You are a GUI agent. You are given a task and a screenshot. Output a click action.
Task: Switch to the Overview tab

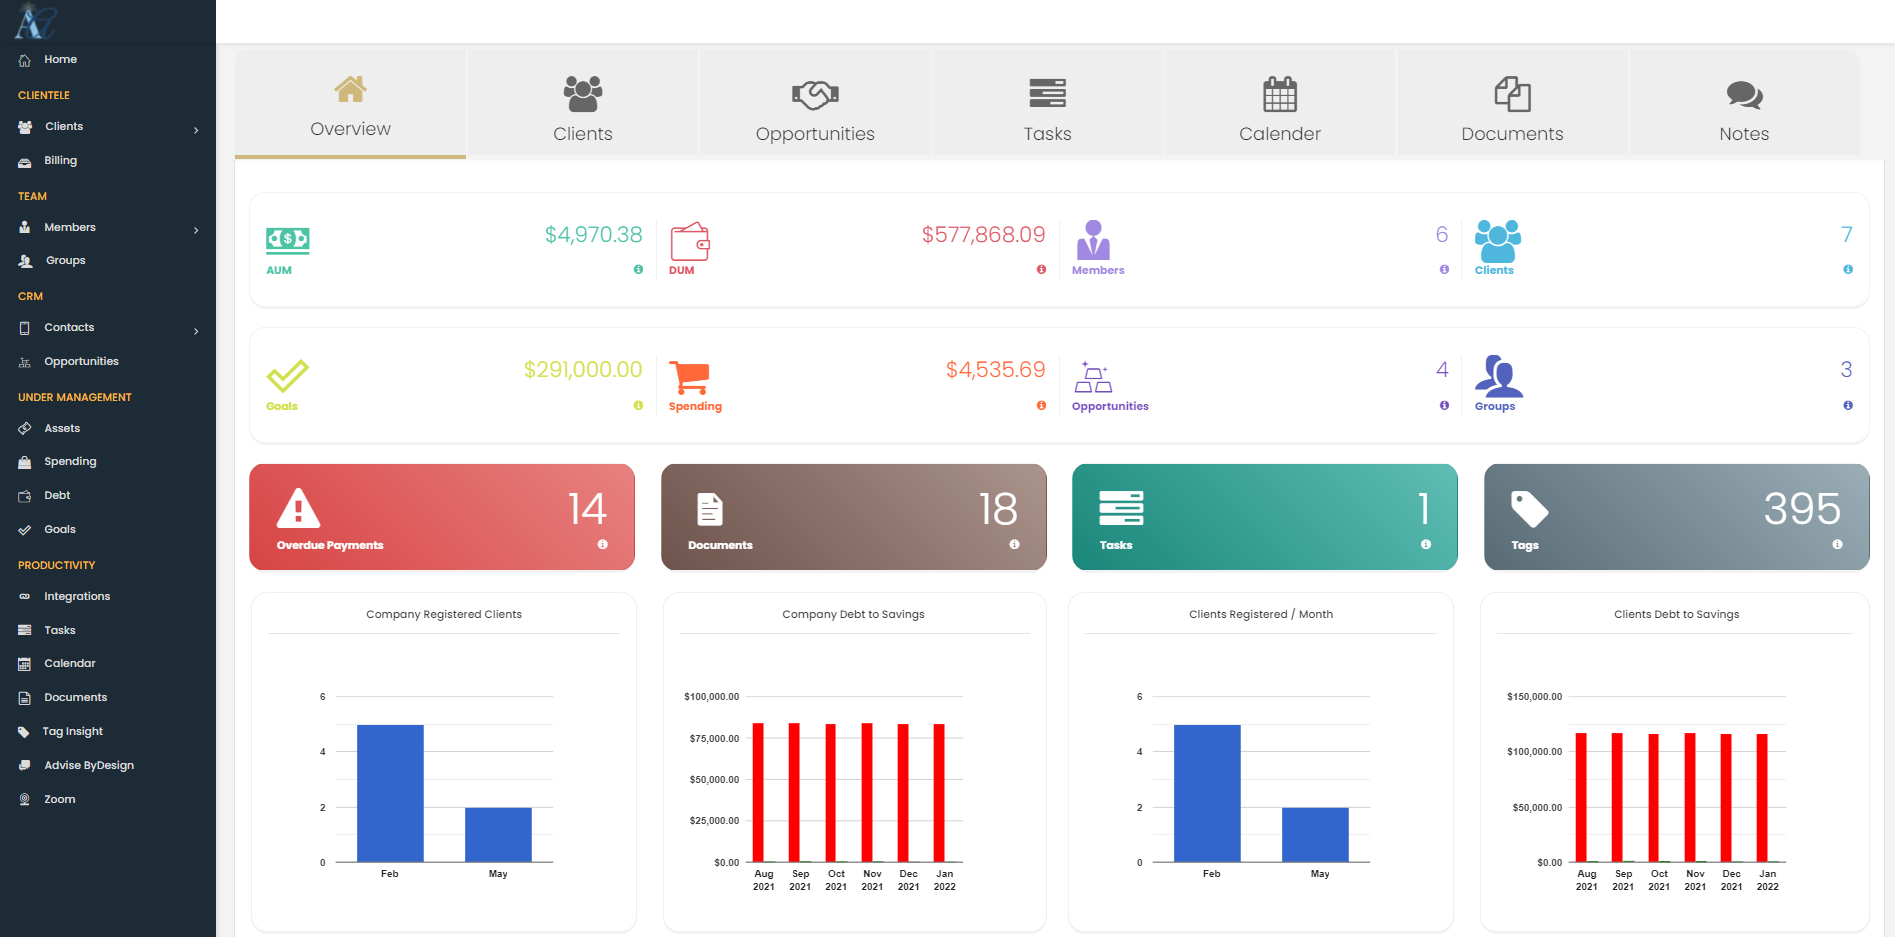(x=350, y=104)
